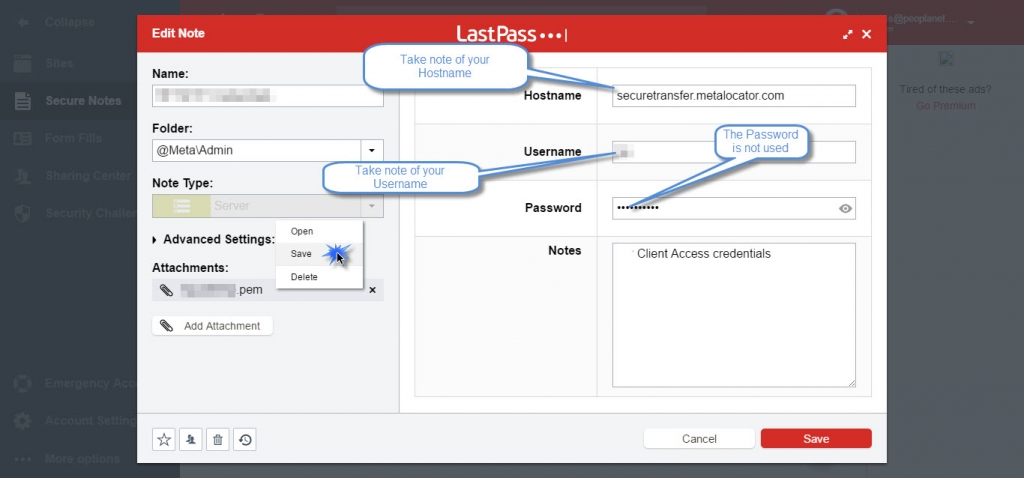Click the paperclip icon in Add Attachment
Image resolution: width=1024 pixels, height=478 pixels.
pyautogui.click(x=167, y=326)
